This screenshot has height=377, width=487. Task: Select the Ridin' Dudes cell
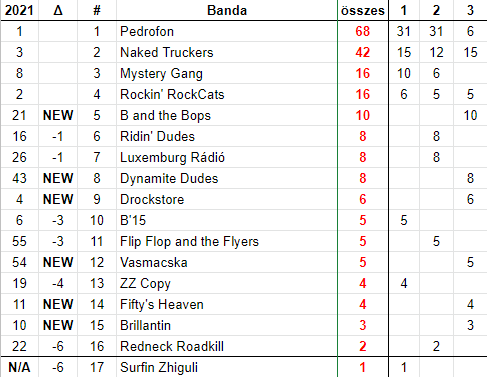(x=227, y=136)
